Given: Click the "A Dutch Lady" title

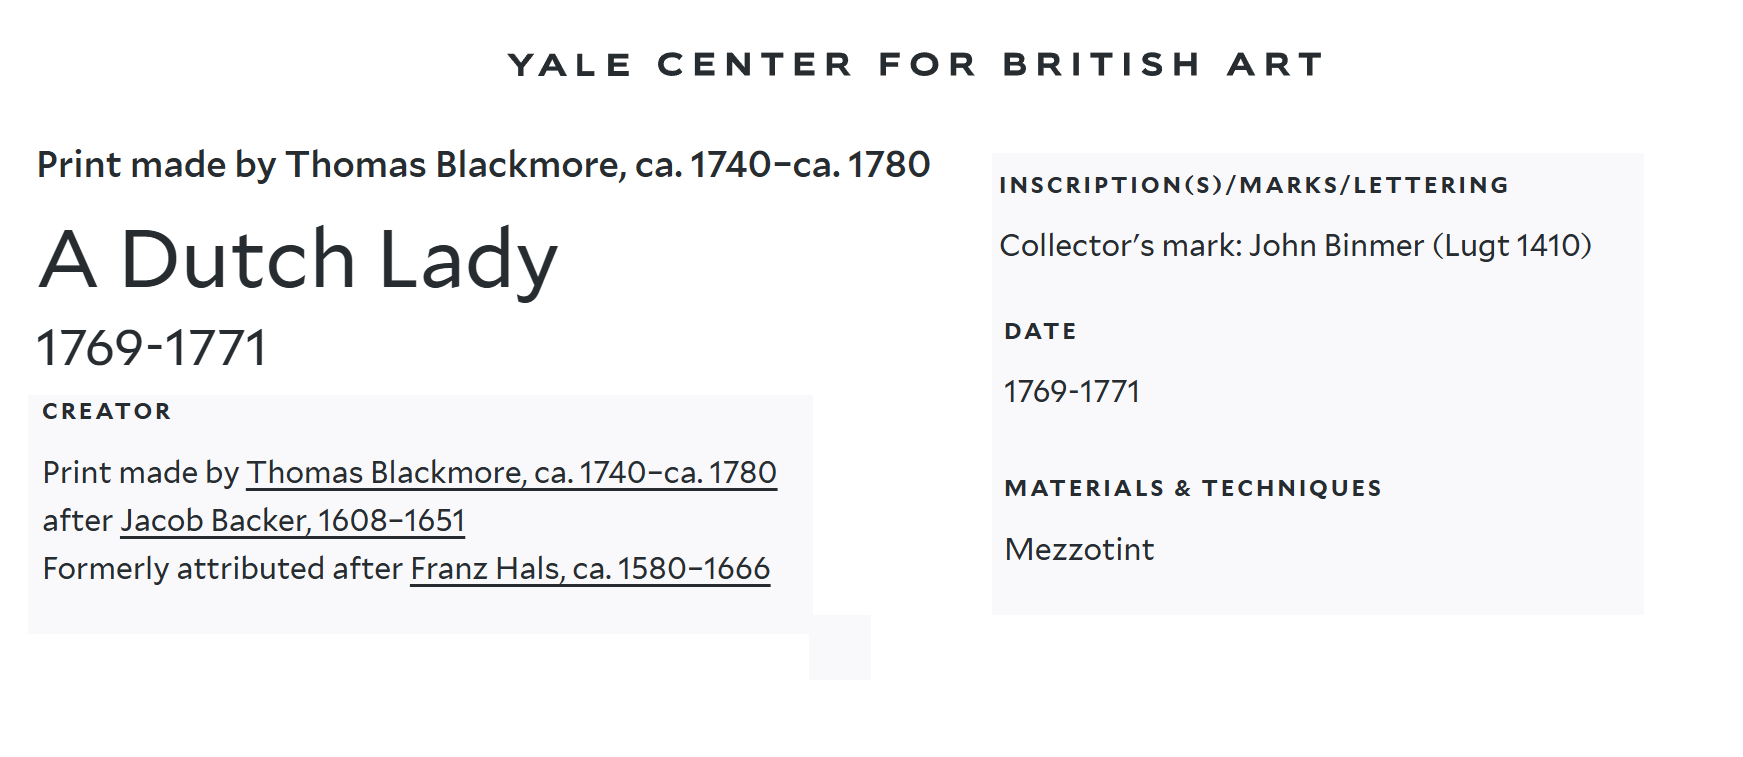Looking at the screenshot, I should point(298,259).
